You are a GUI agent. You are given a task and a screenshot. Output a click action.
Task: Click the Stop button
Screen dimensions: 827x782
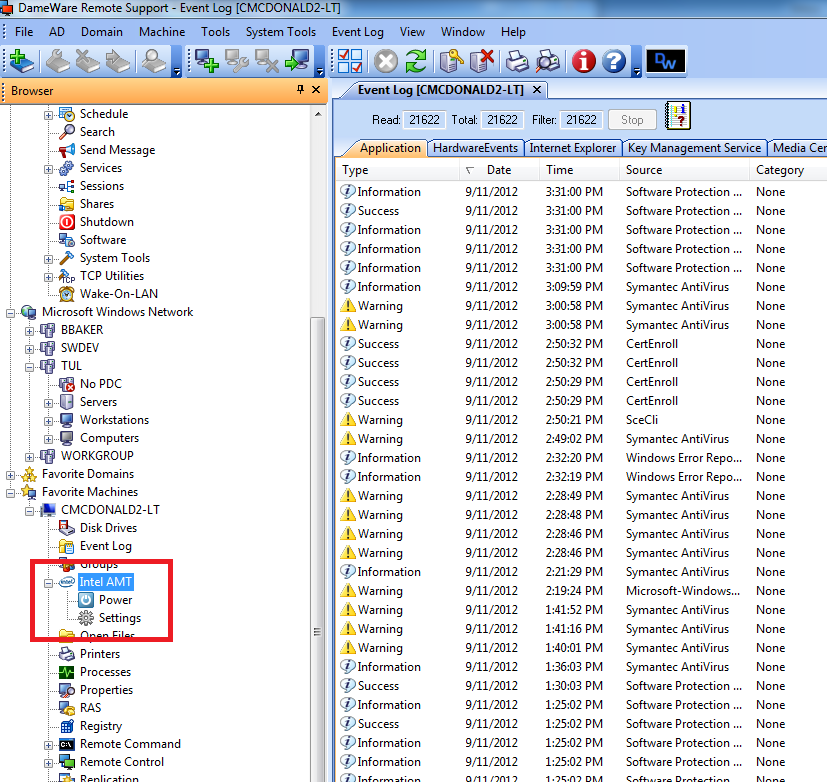pyautogui.click(x=632, y=120)
